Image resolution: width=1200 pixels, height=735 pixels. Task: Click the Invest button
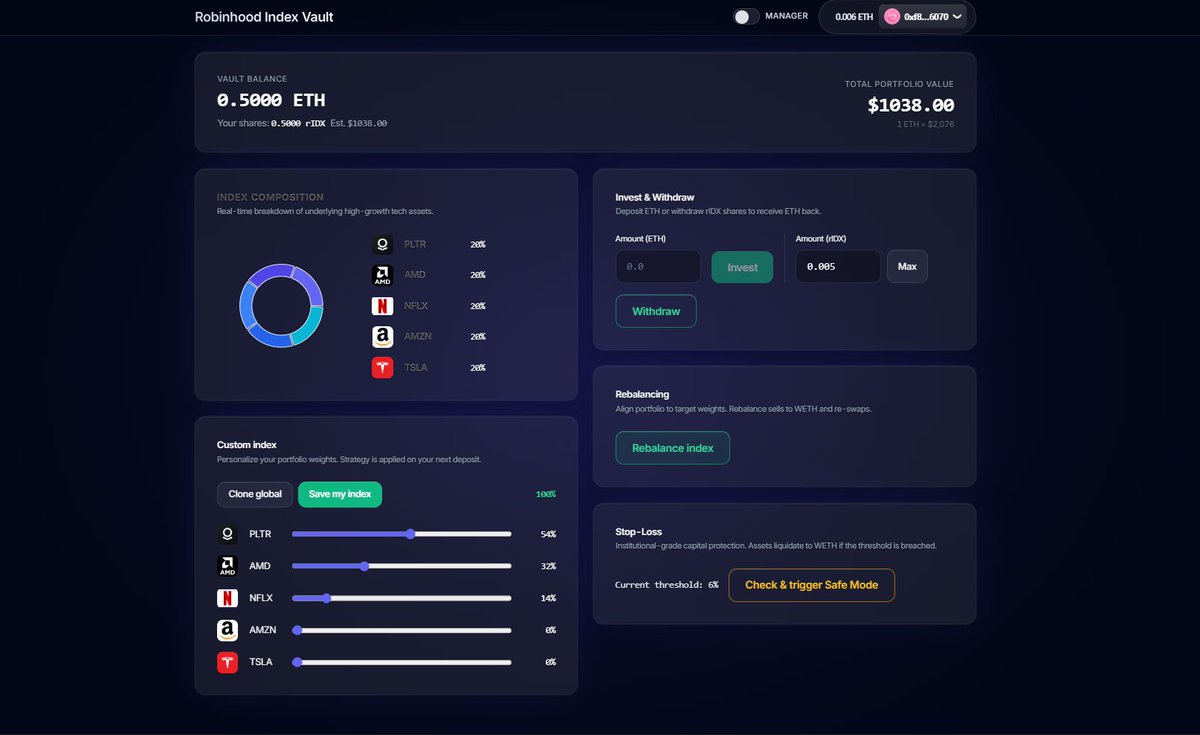[x=742, y=267]
